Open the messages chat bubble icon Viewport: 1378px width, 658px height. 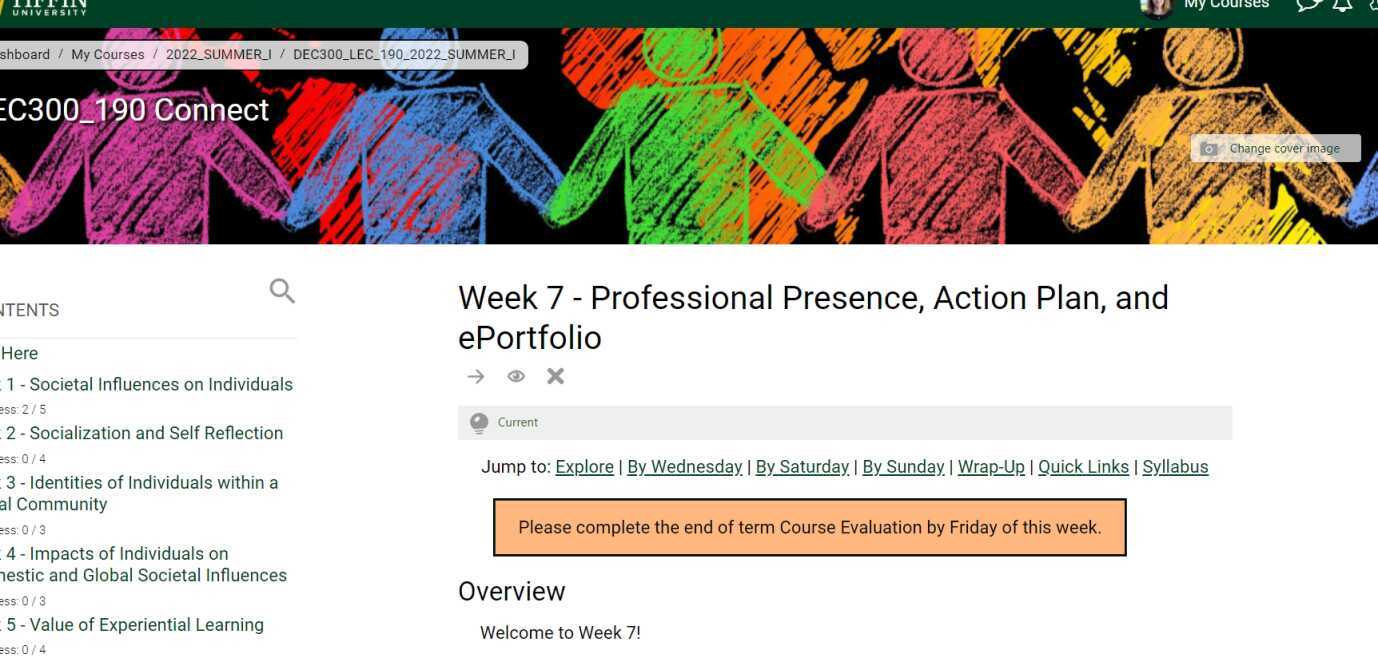[1308, 5]
